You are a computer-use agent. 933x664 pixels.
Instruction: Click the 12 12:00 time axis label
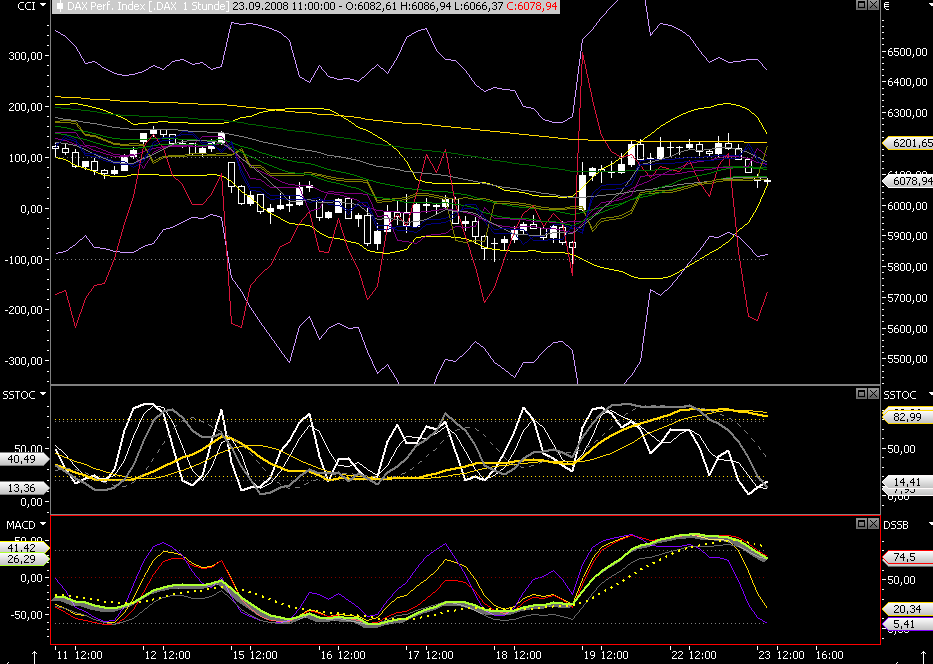167,655
